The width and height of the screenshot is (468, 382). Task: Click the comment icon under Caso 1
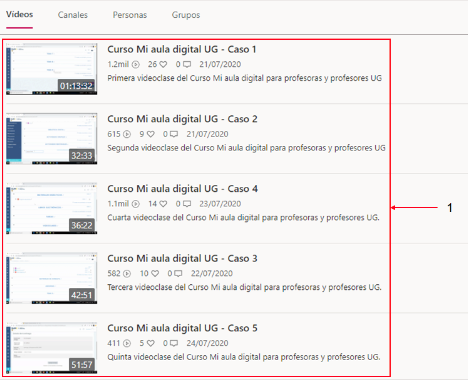187,64
